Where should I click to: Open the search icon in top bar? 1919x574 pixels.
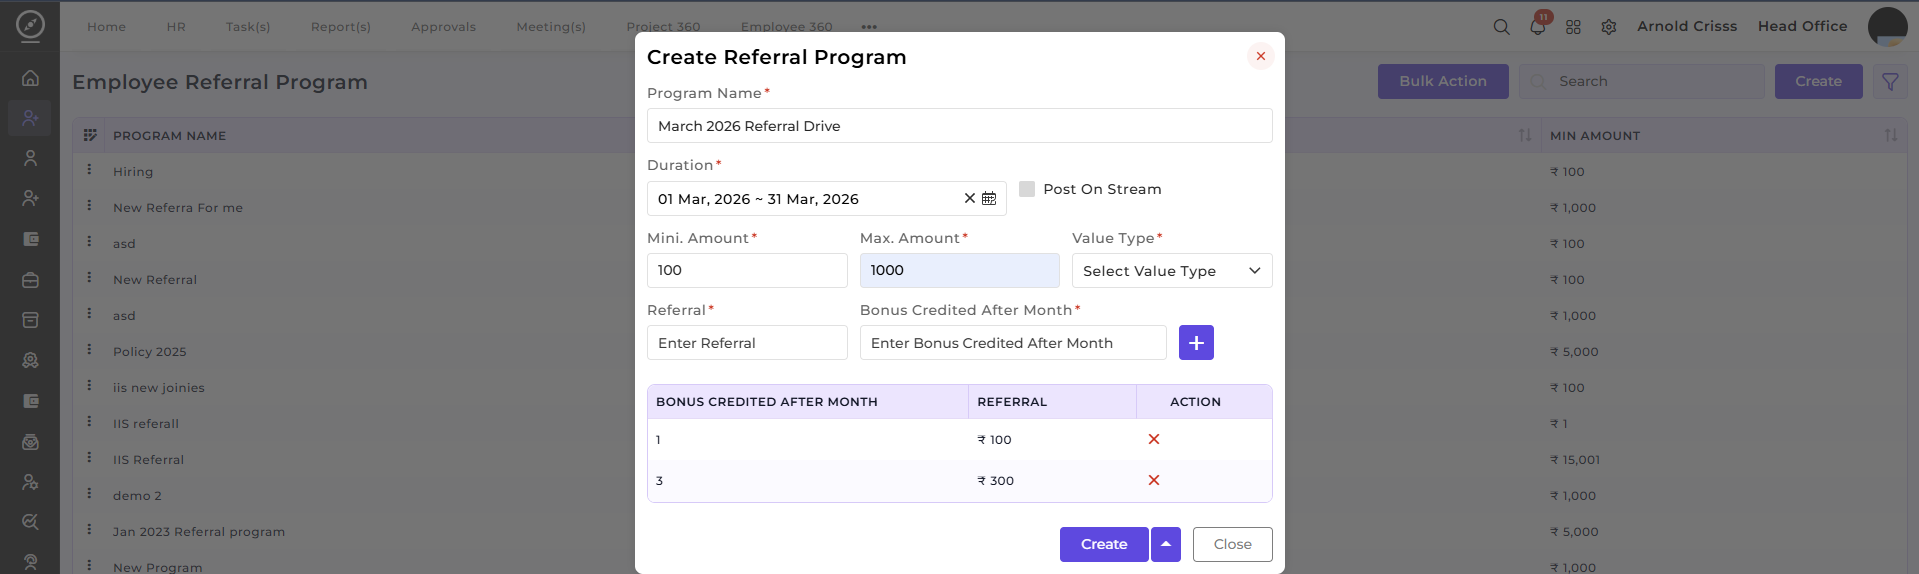point(1501,27)
